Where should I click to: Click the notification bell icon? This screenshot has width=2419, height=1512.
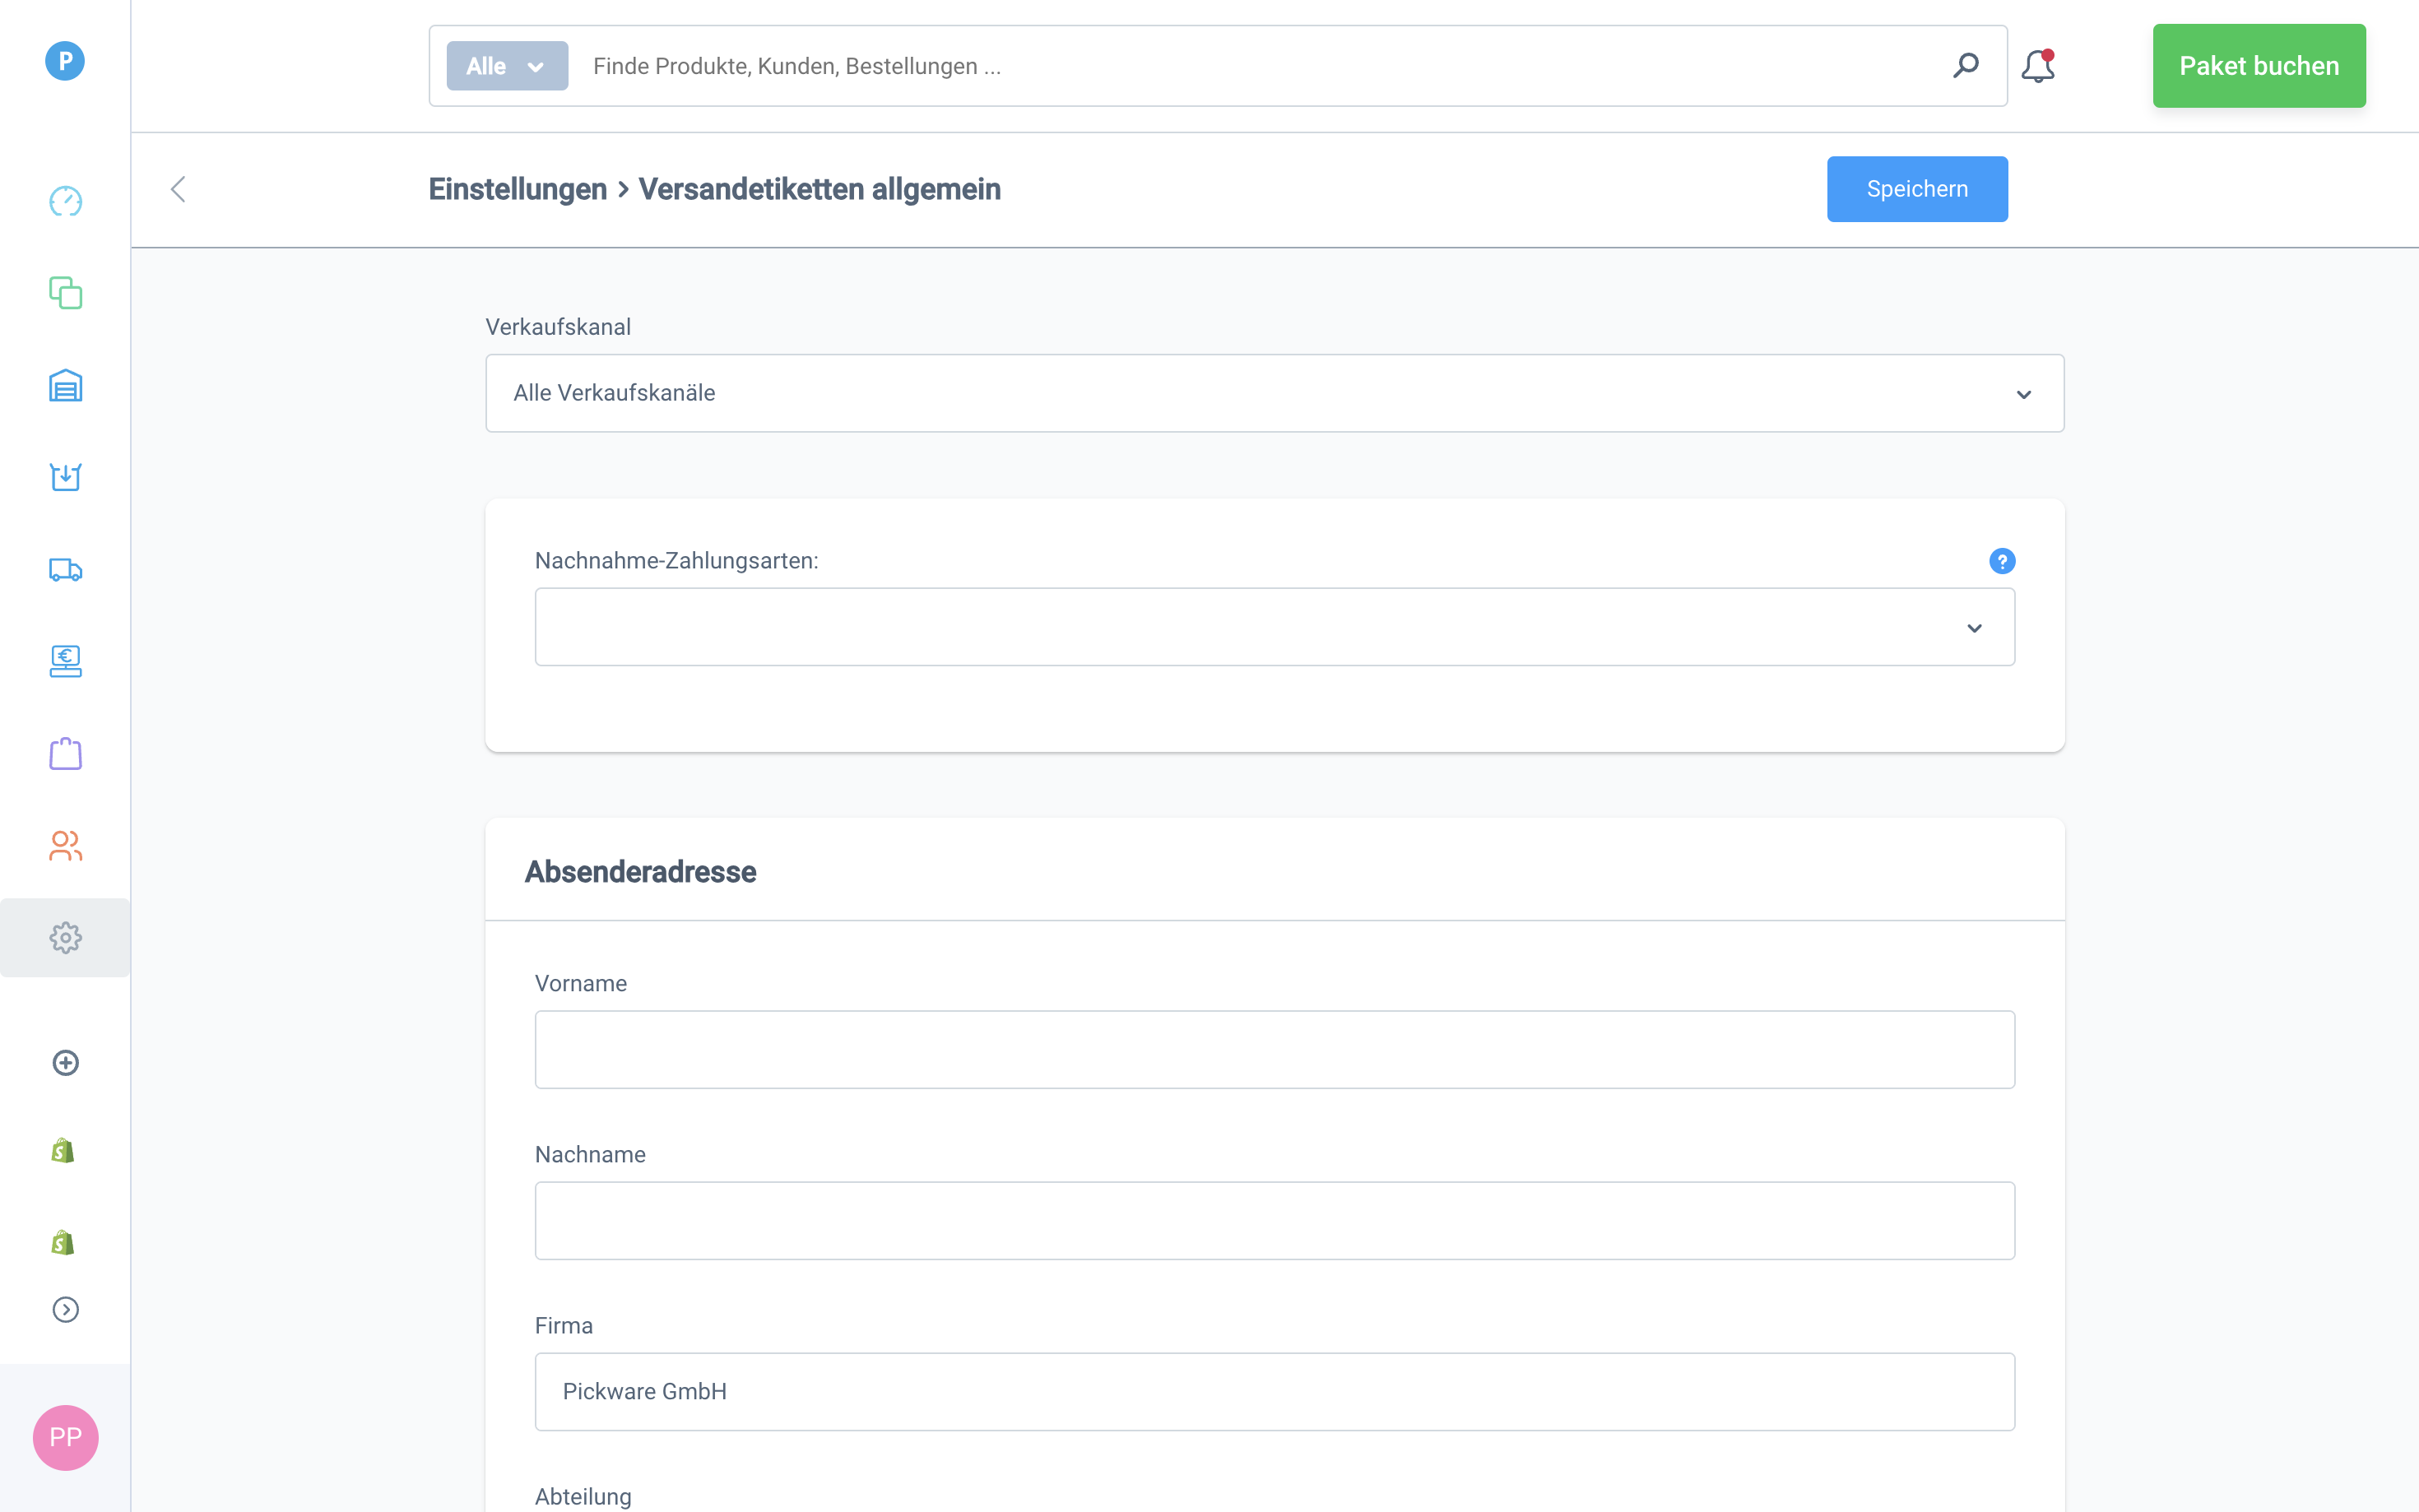pos(2037,66)
